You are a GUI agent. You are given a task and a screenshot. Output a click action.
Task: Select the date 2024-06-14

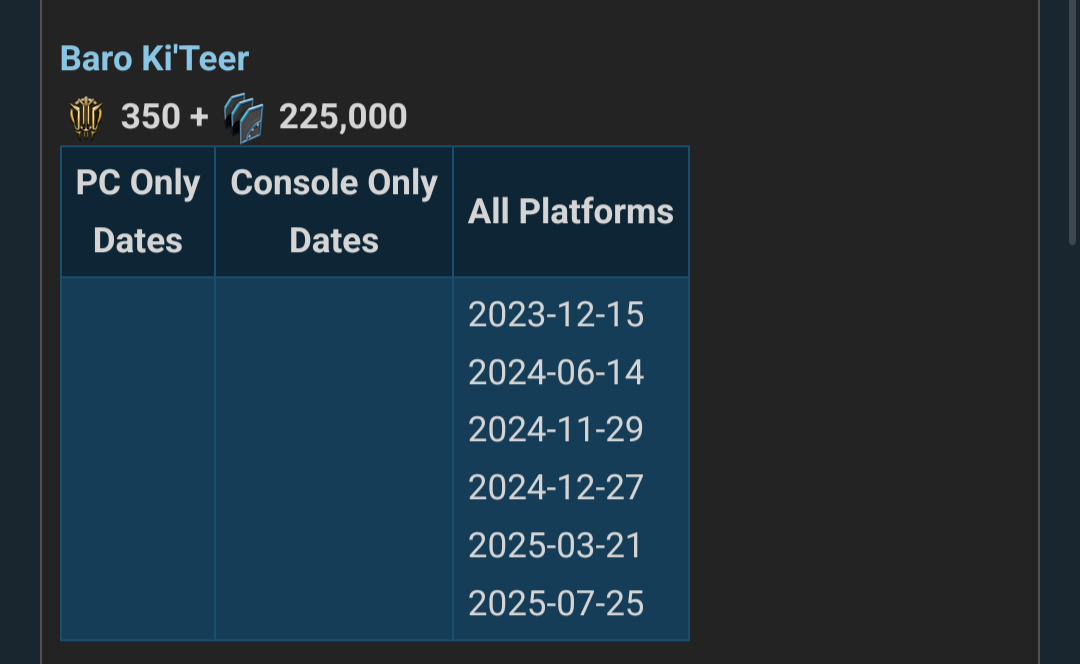[556, 373]
